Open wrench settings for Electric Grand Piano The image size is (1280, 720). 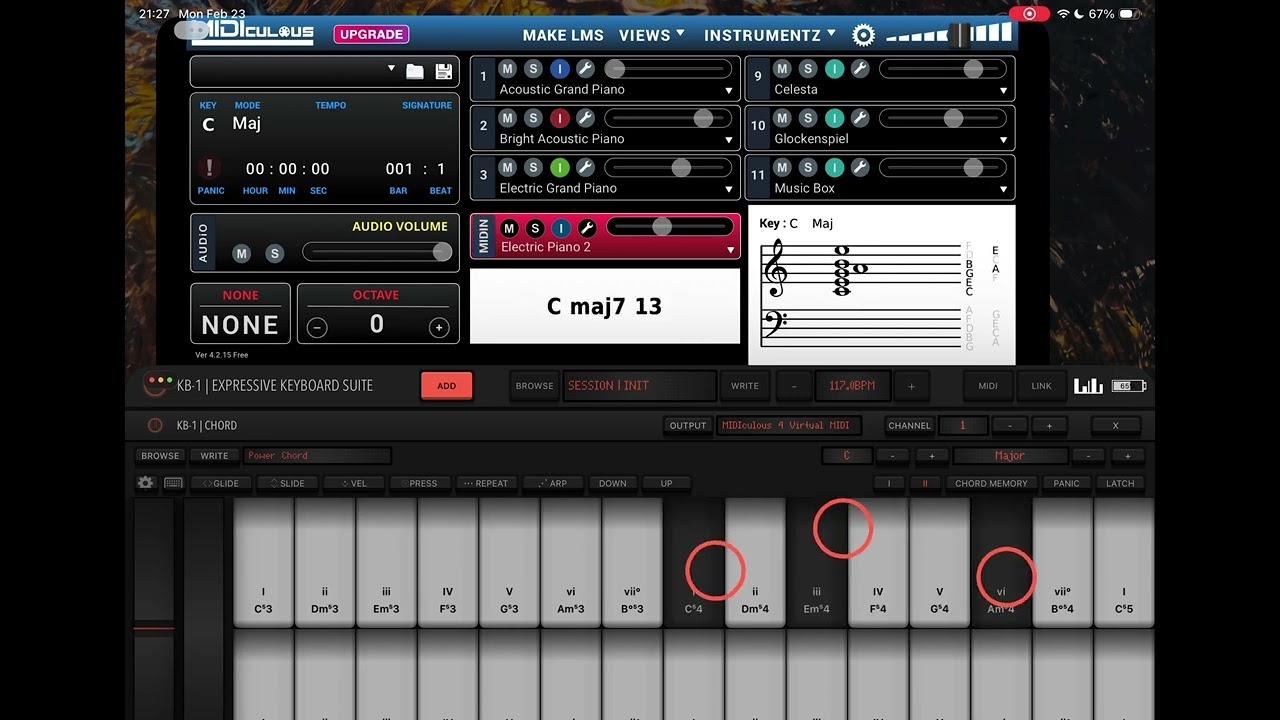tap(586, 167)
